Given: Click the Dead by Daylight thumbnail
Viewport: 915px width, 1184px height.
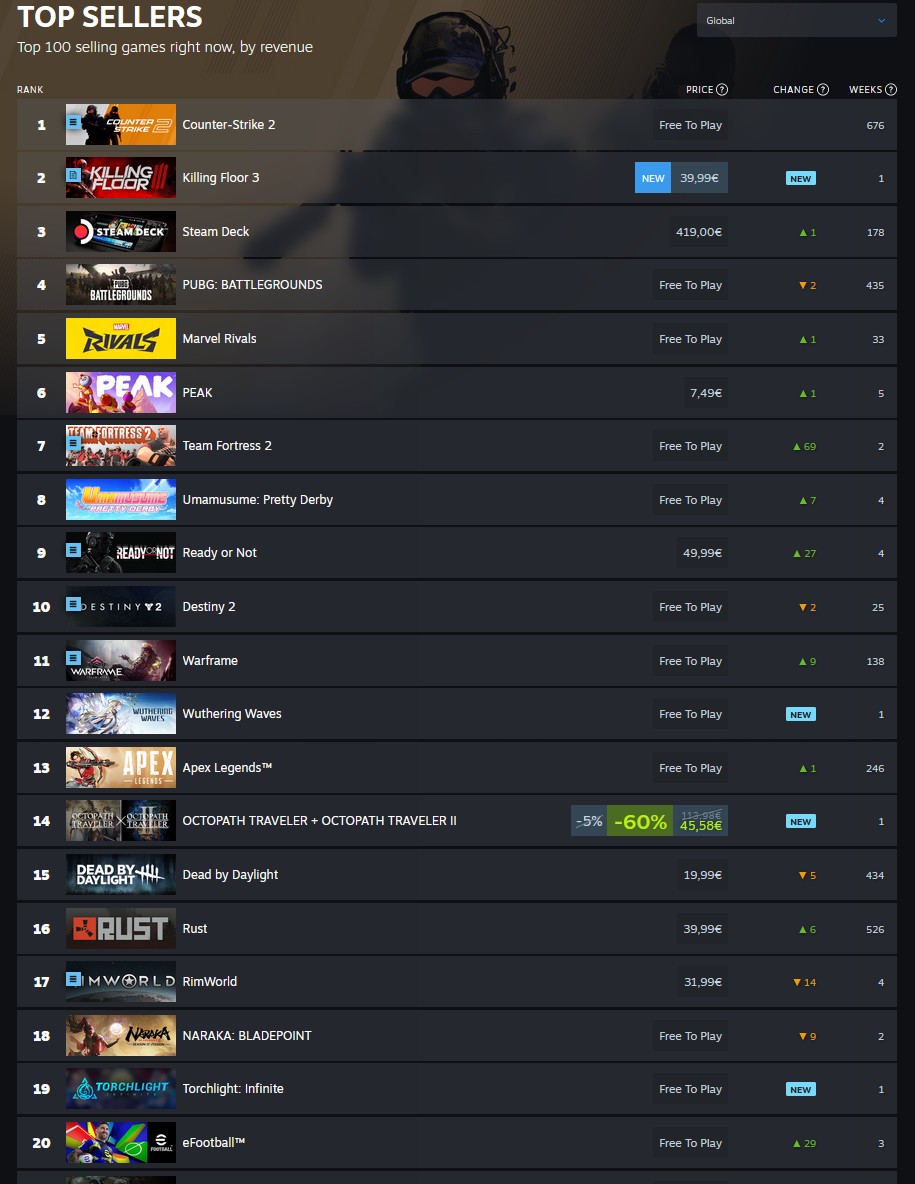Looking at the screenshot, I should click(121, 874).
